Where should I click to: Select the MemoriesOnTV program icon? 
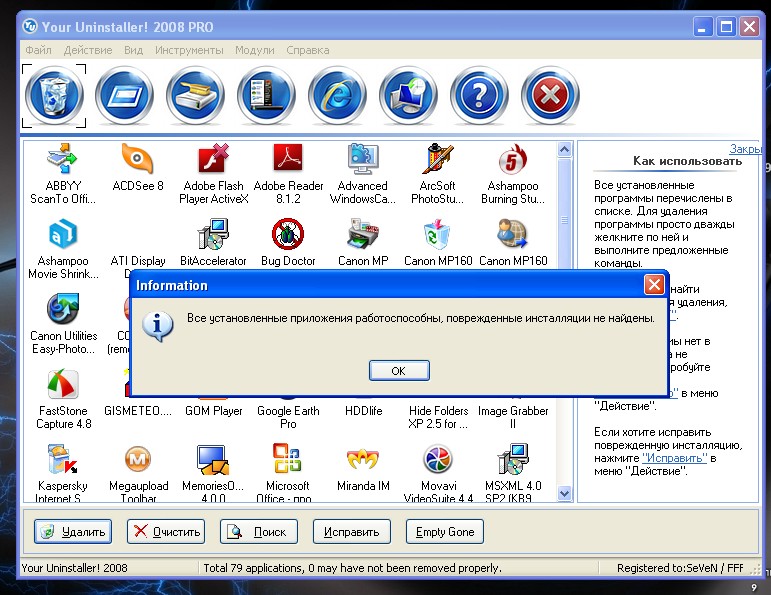(213, 459)
